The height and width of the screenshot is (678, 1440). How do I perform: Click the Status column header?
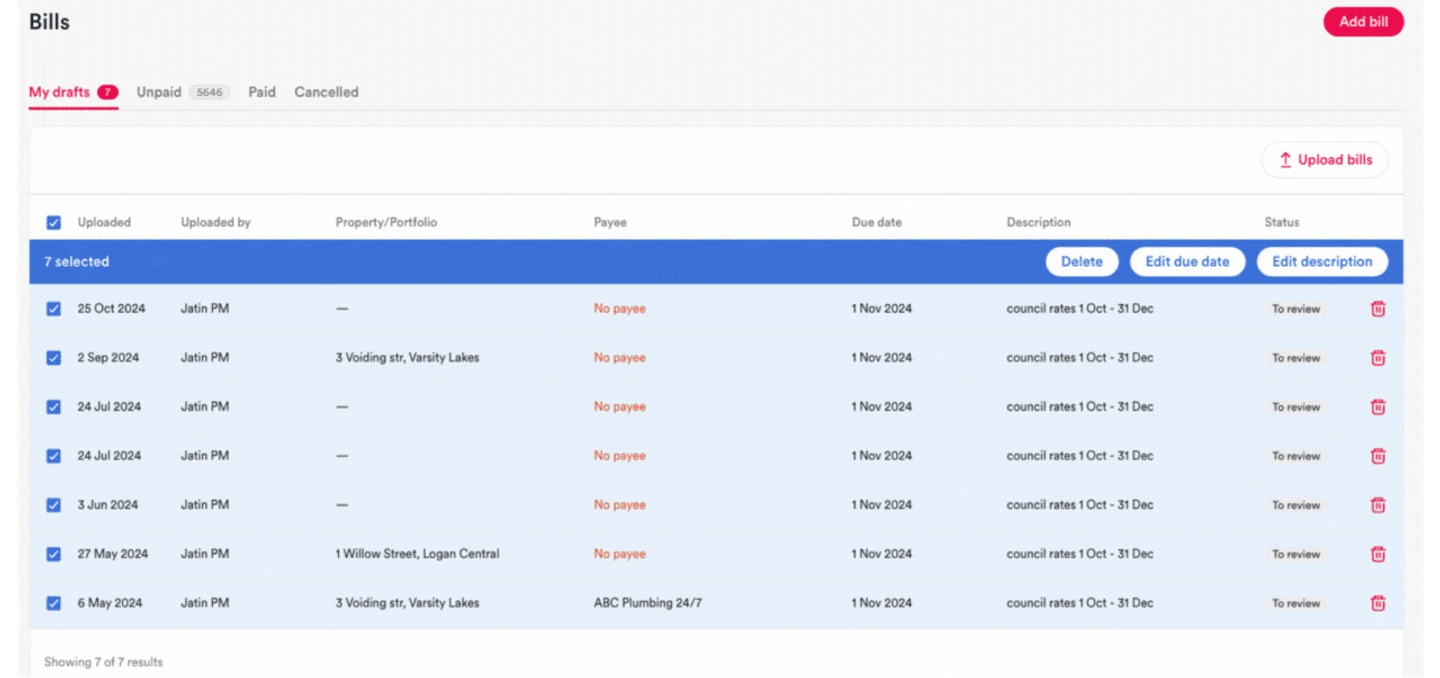[1282, 223]
